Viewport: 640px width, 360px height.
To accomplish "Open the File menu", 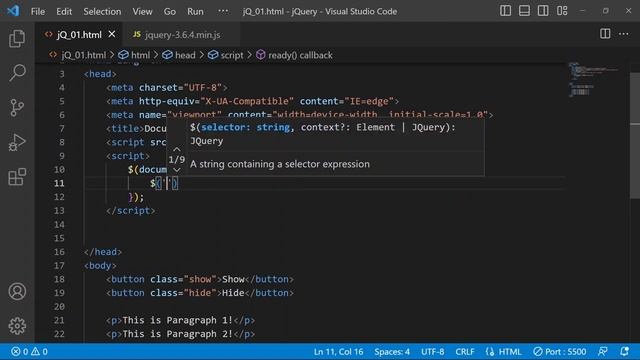I will pyautogui.click(x=38, y=11).
